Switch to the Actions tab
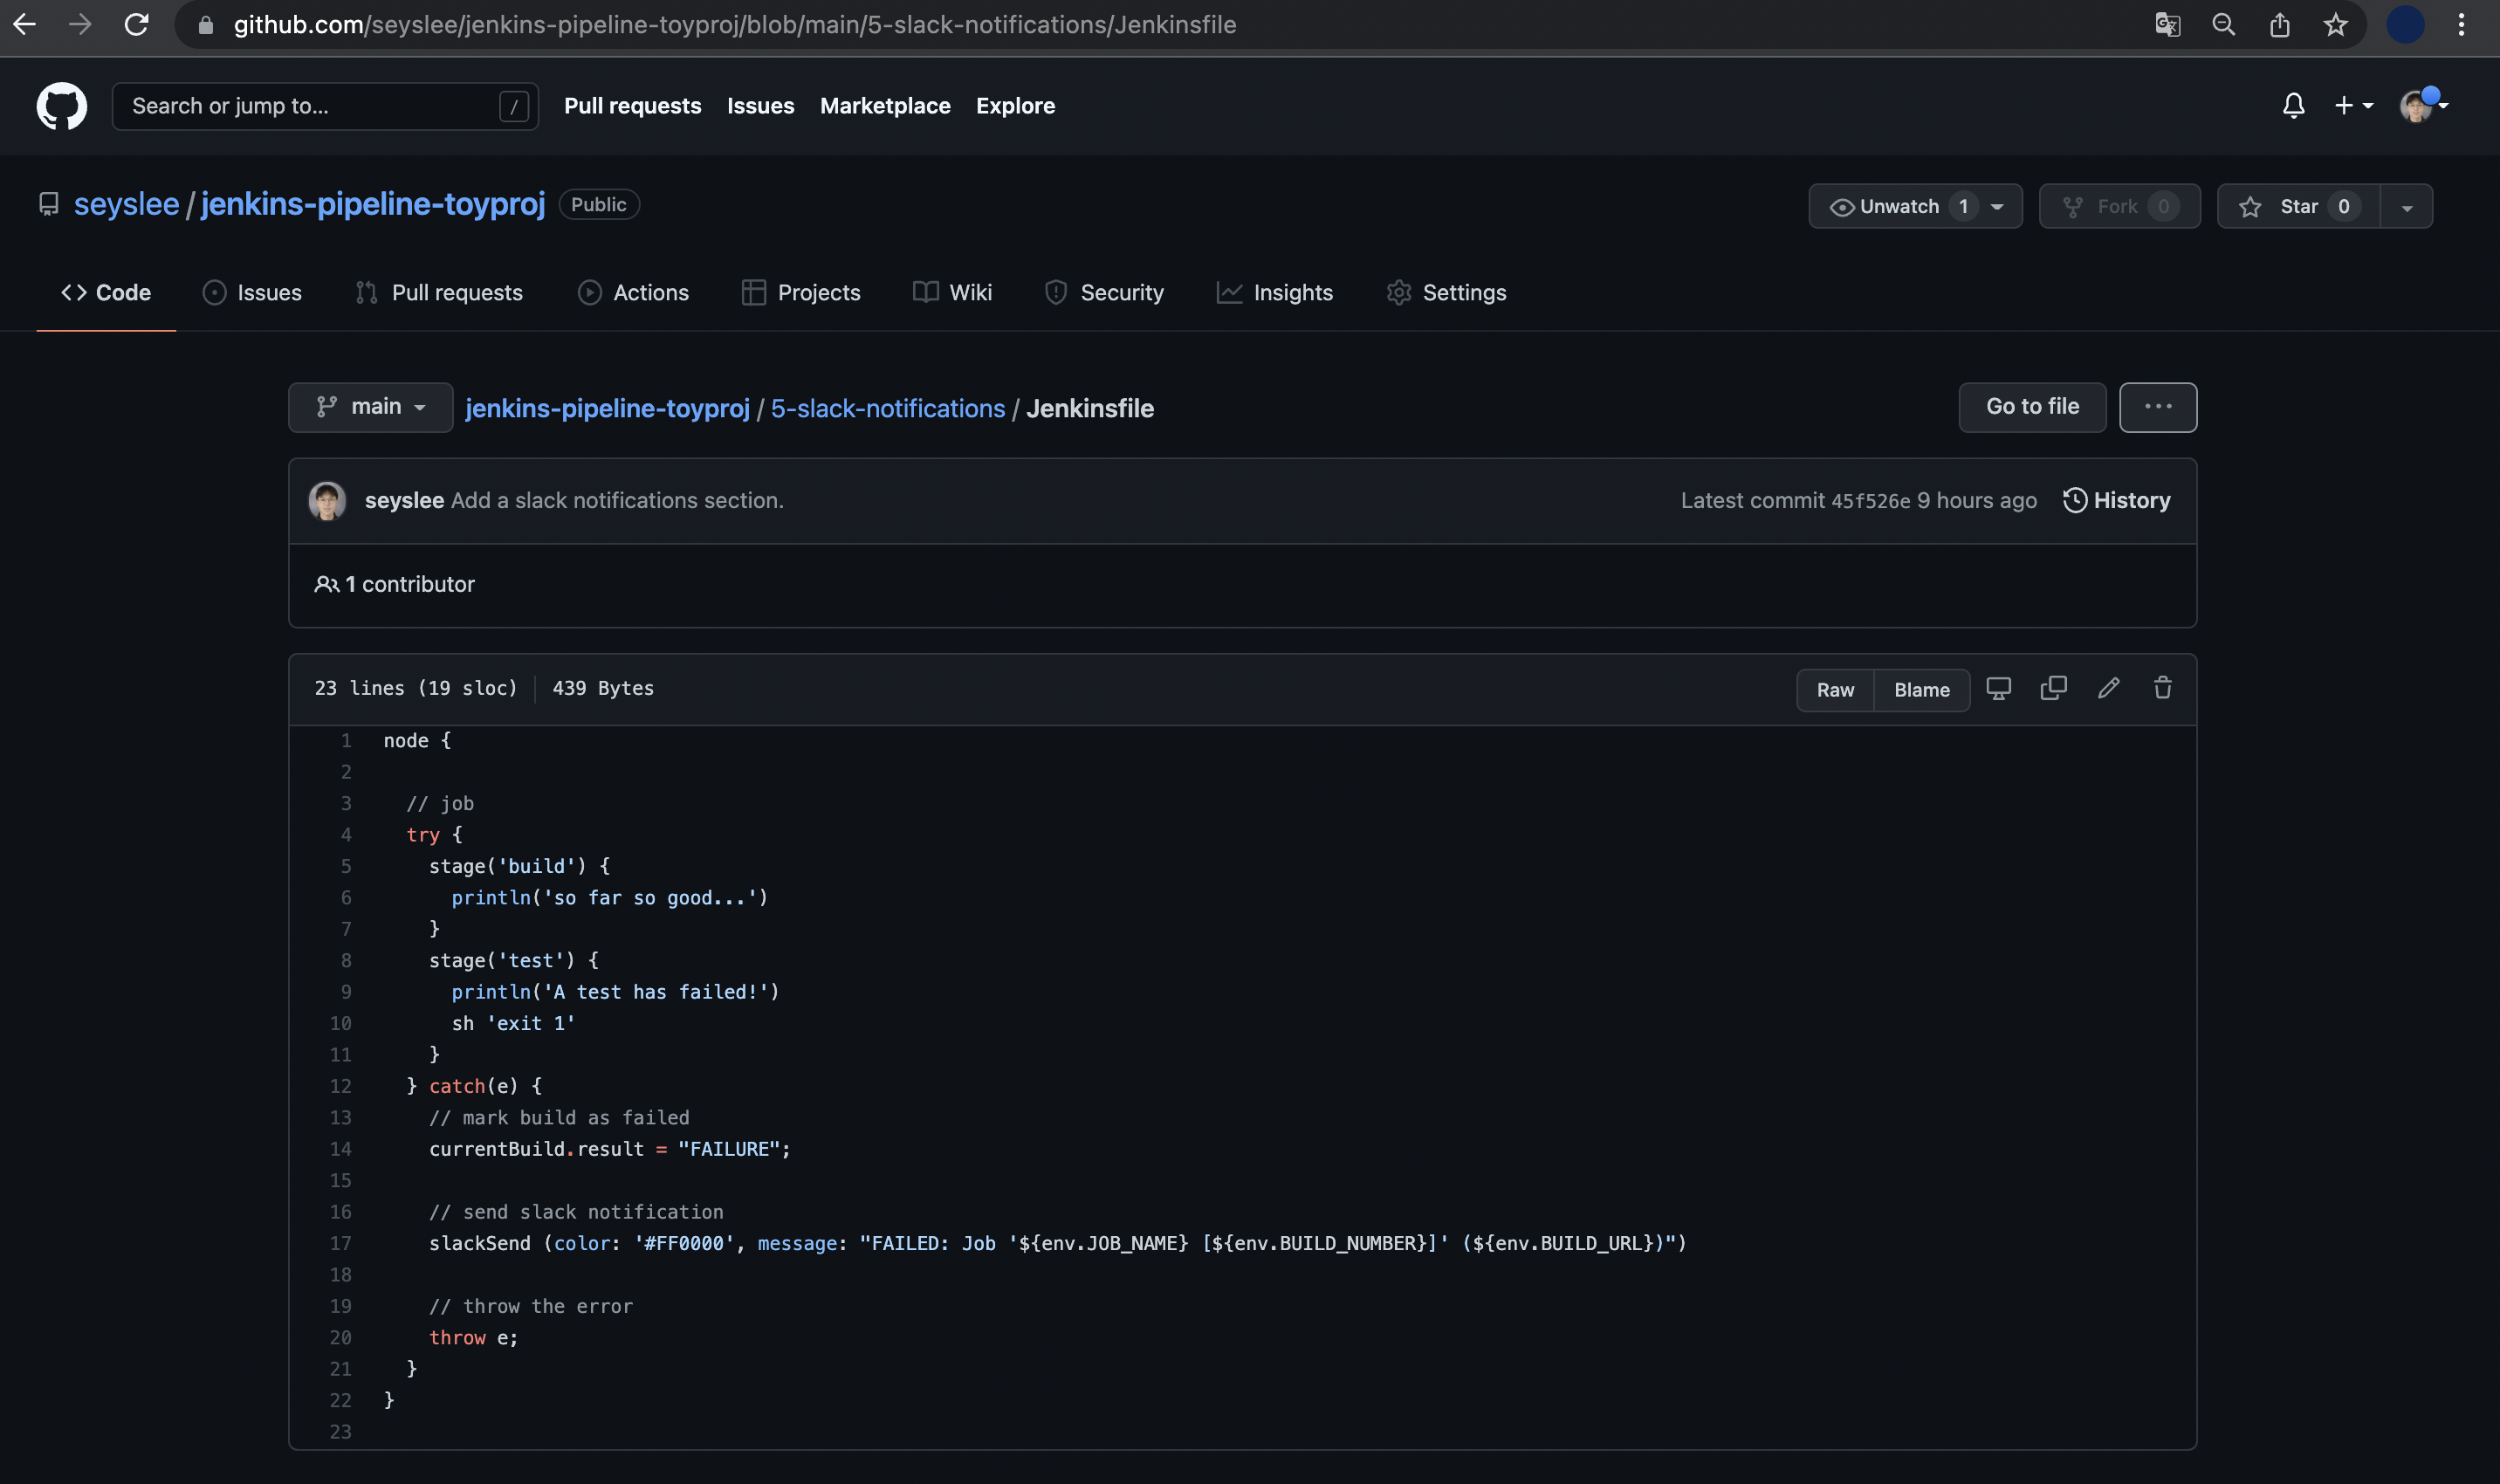Viewport: 2500px width, 1484px height. (x=633, y=293)
